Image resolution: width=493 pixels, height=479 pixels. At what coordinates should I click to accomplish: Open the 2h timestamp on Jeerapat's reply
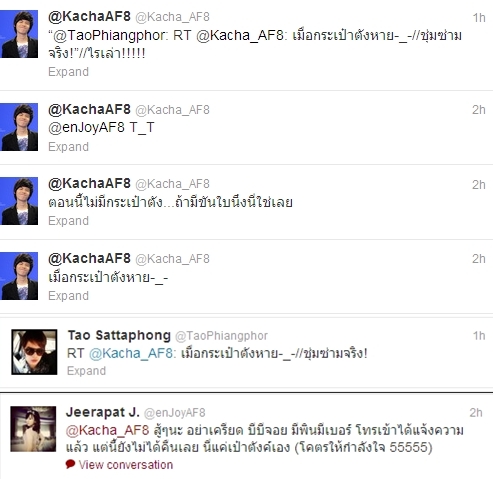pyautogui.click(x=476, y=413)
